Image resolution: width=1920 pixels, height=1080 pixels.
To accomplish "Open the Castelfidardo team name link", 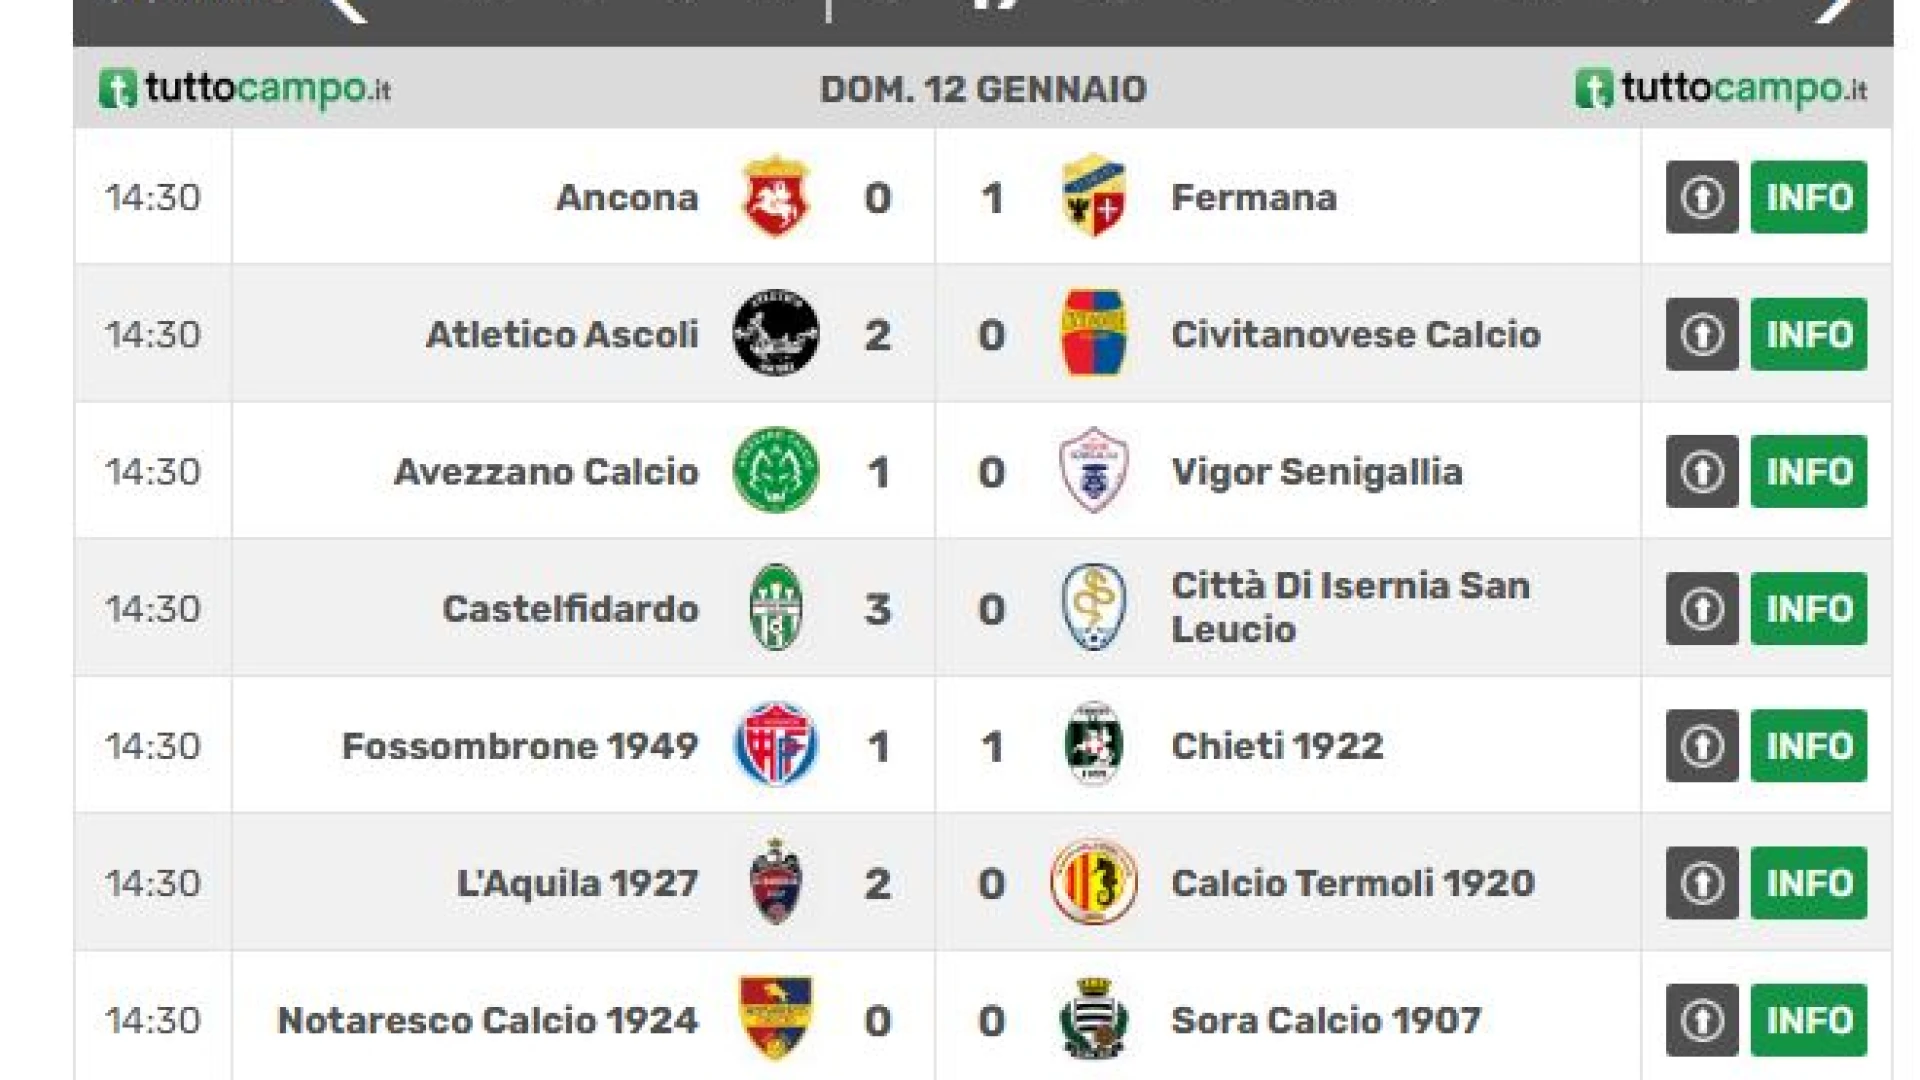I will point(570,608).
